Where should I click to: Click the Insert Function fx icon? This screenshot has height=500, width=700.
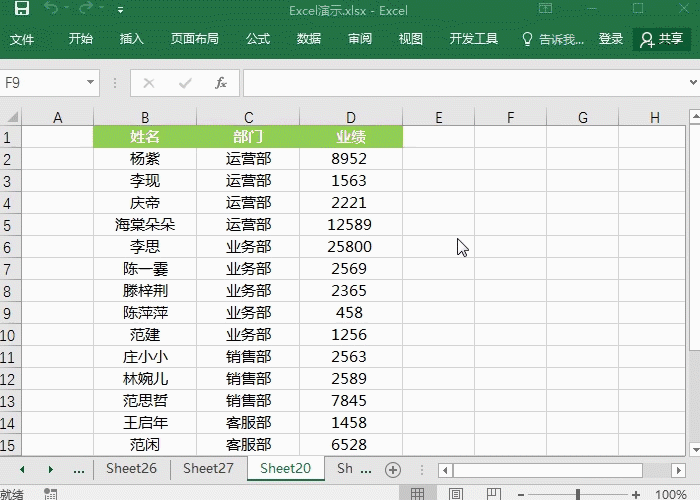[221, 83]
